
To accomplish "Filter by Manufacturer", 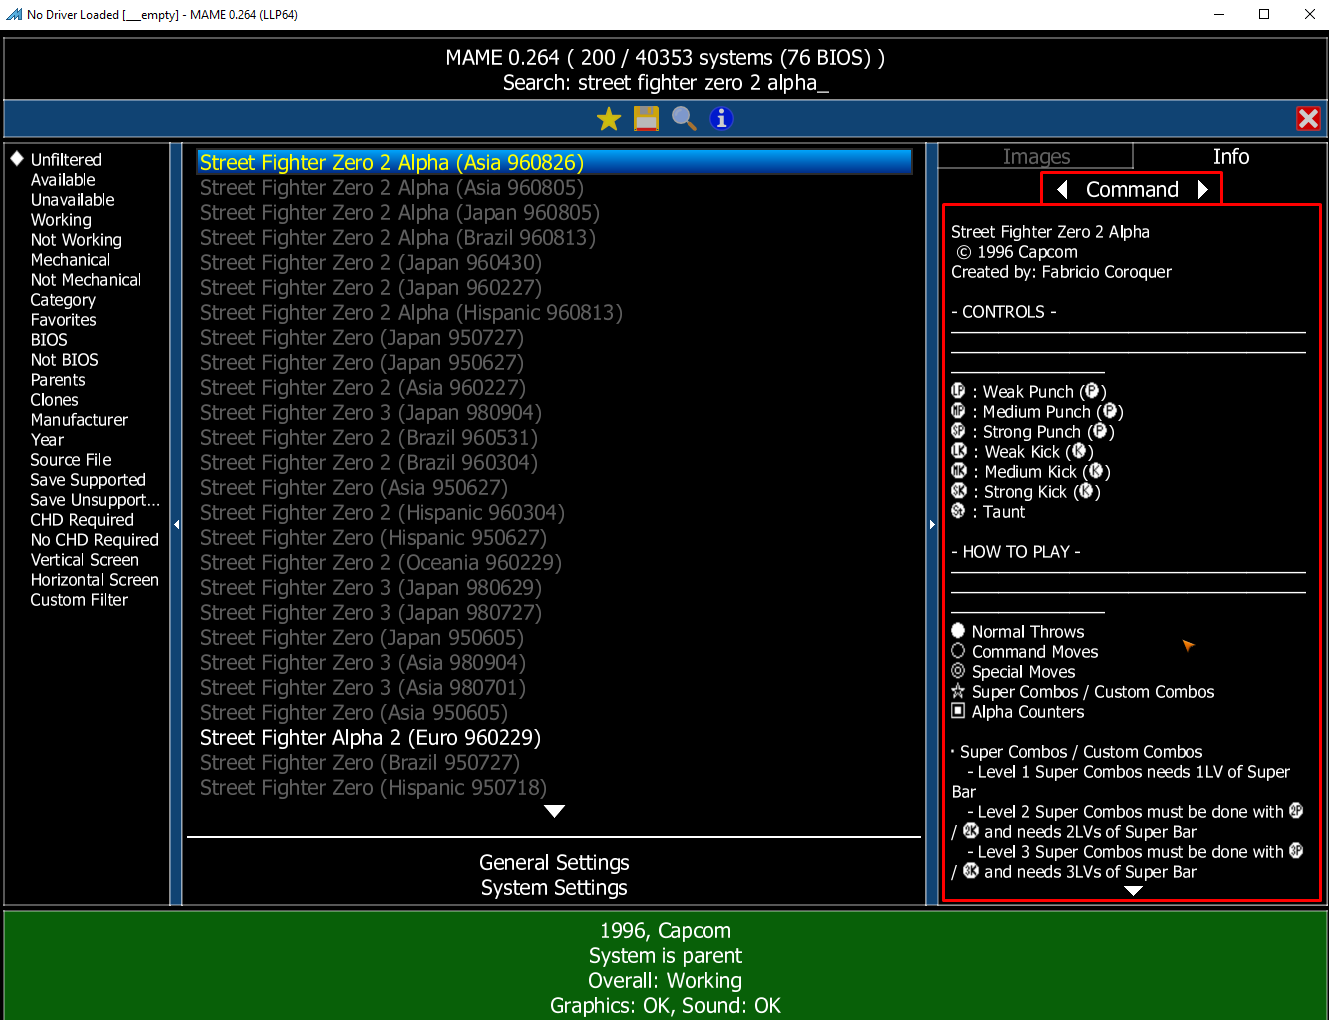I will pyautogui.click(x=79, y=420).
